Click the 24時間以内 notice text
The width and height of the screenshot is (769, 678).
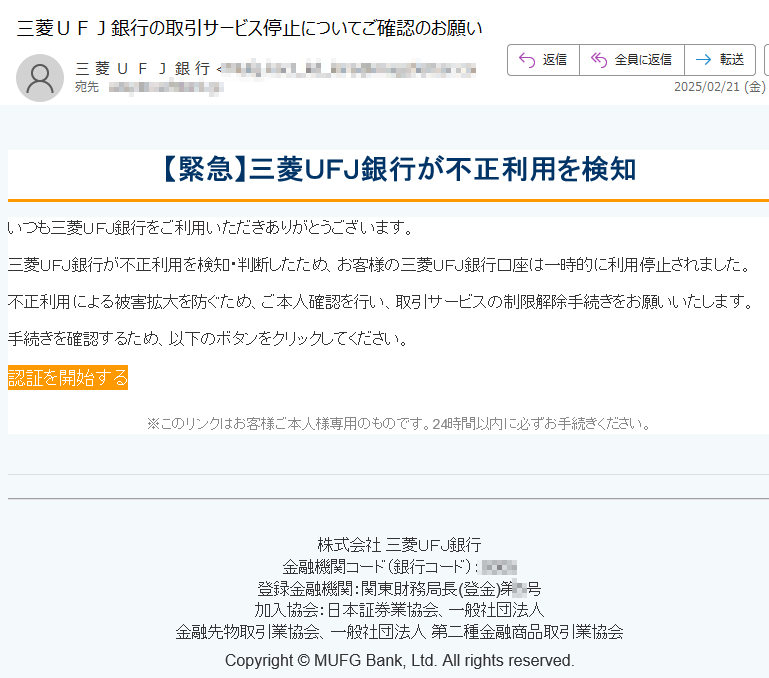[399, 423]
